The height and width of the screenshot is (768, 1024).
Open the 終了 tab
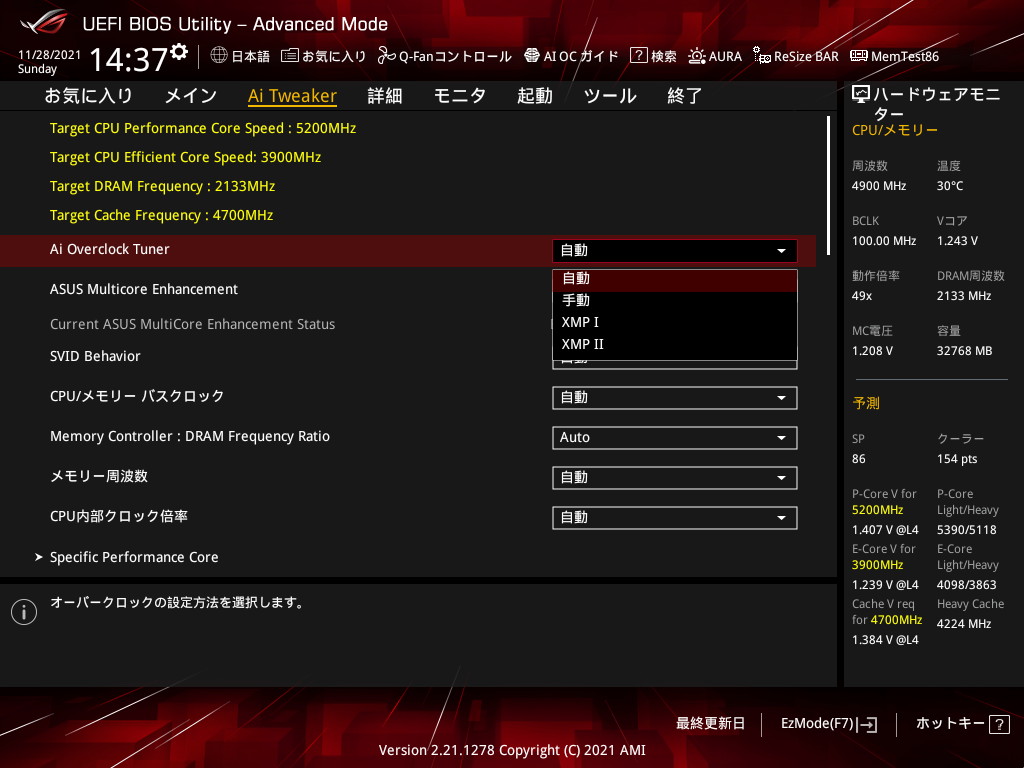[x=684, y=96]
